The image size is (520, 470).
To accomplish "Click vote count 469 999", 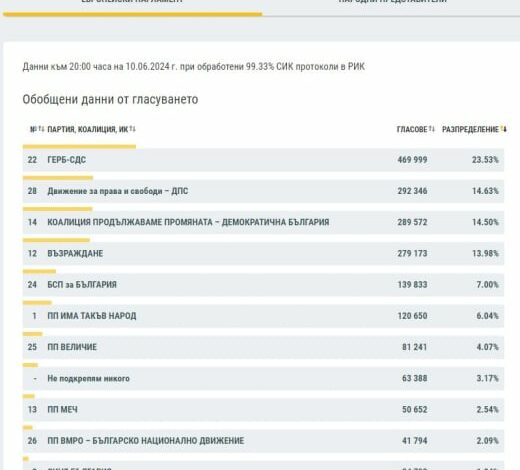I will tap(412, 160).
